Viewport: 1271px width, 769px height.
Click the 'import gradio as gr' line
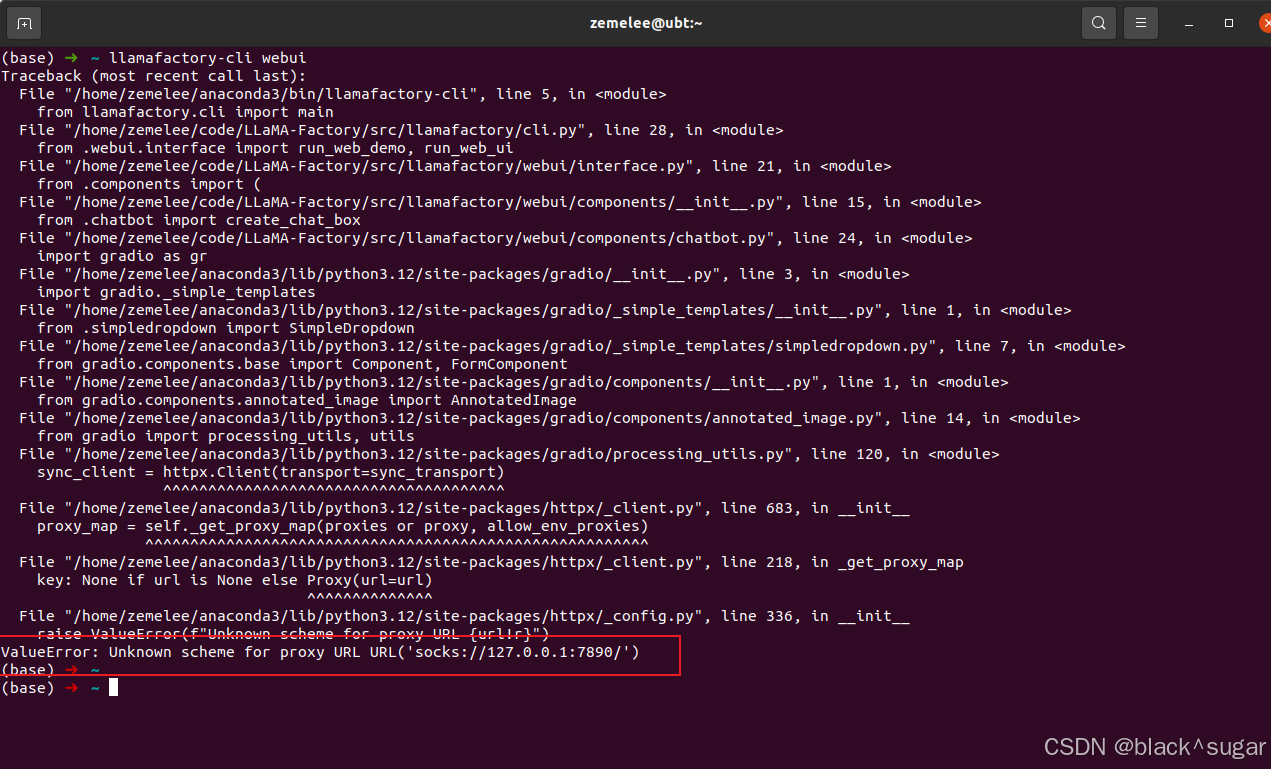[x=122, y=256]
